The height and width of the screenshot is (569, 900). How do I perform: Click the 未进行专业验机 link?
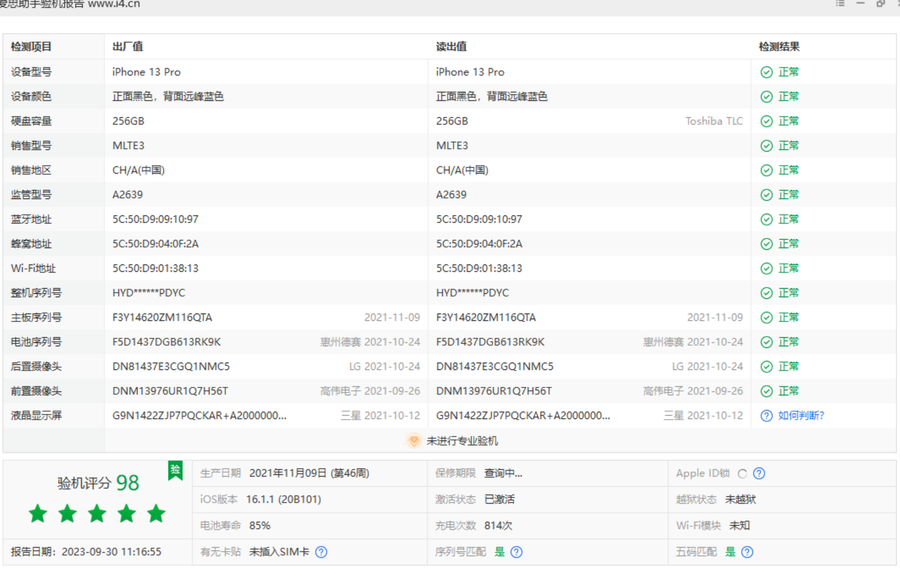tap(462, 441)
